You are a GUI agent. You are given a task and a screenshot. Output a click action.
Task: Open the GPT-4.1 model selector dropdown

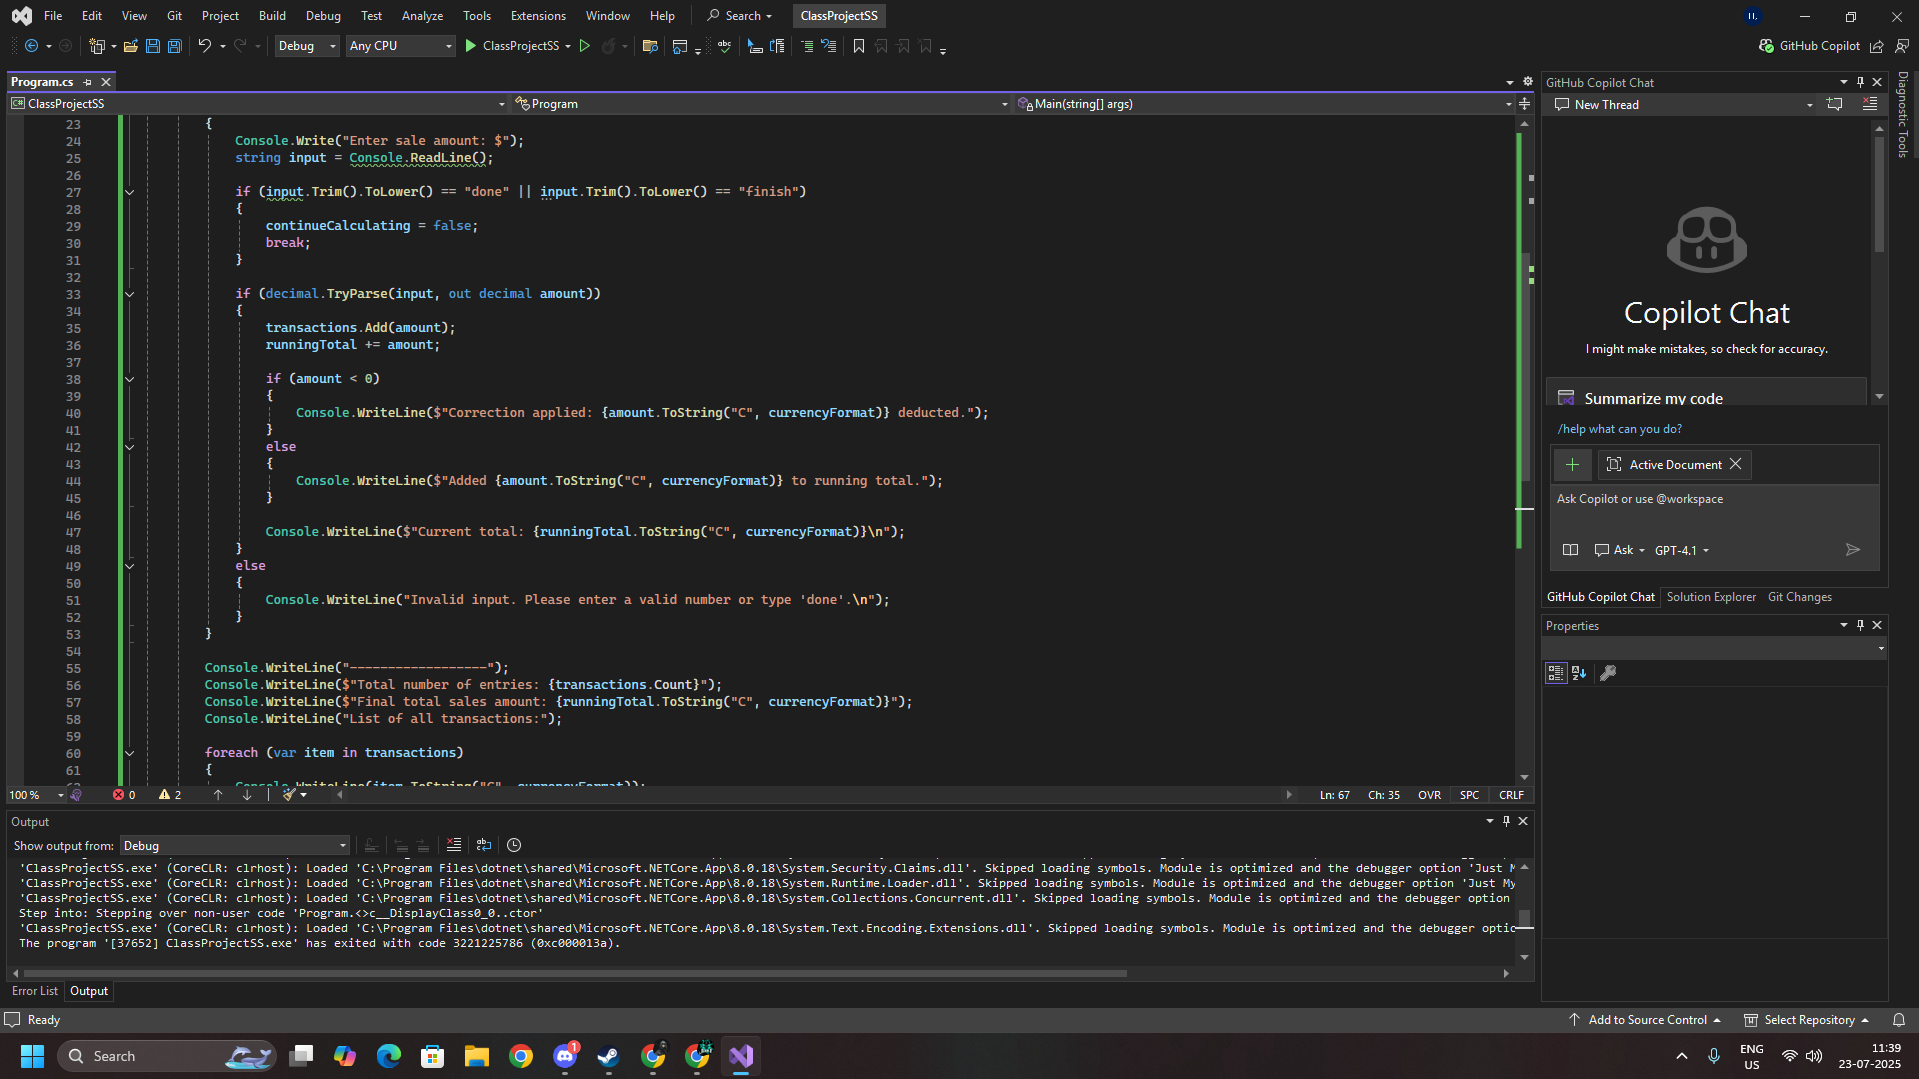pyautogui.click(x=1681, y=550)
